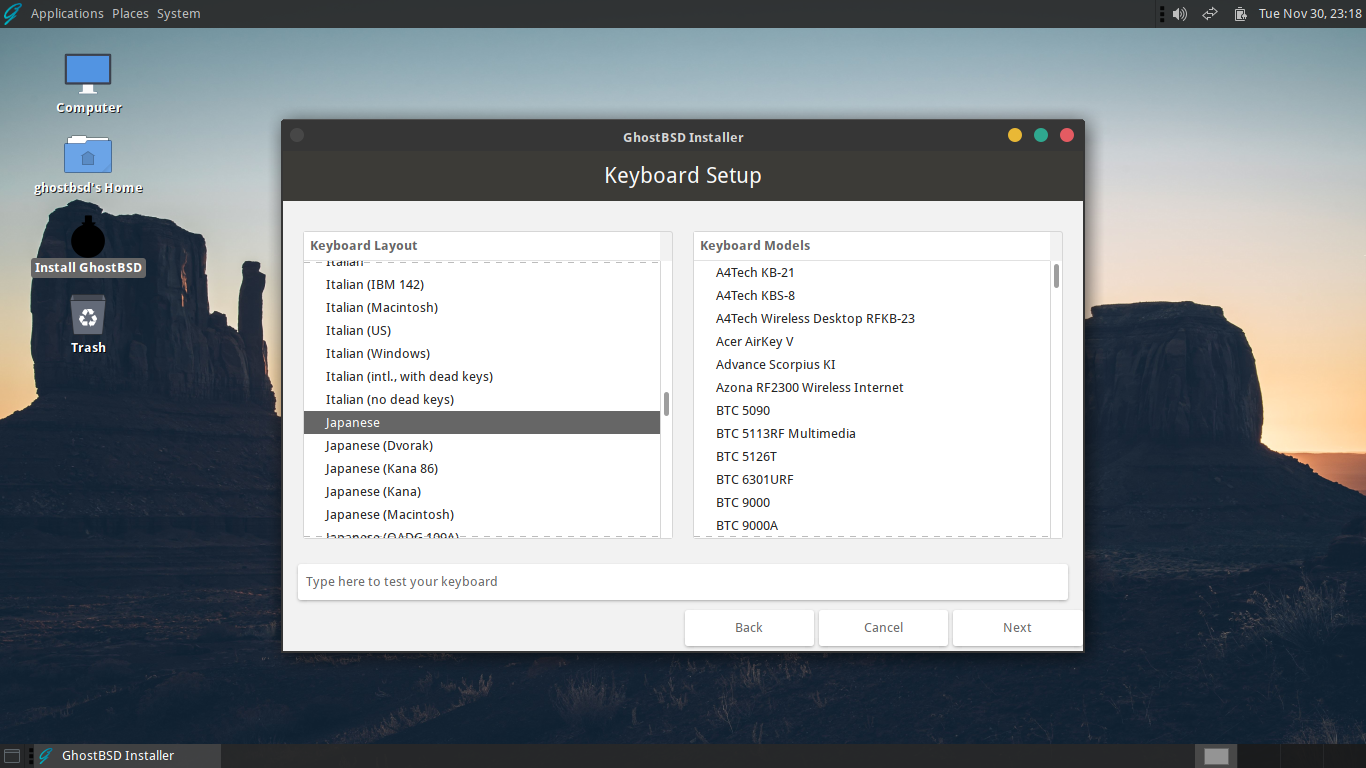This screenshot has height=768, width=1366.
Task: Click the Back button
Action: [x=749, y=628]
